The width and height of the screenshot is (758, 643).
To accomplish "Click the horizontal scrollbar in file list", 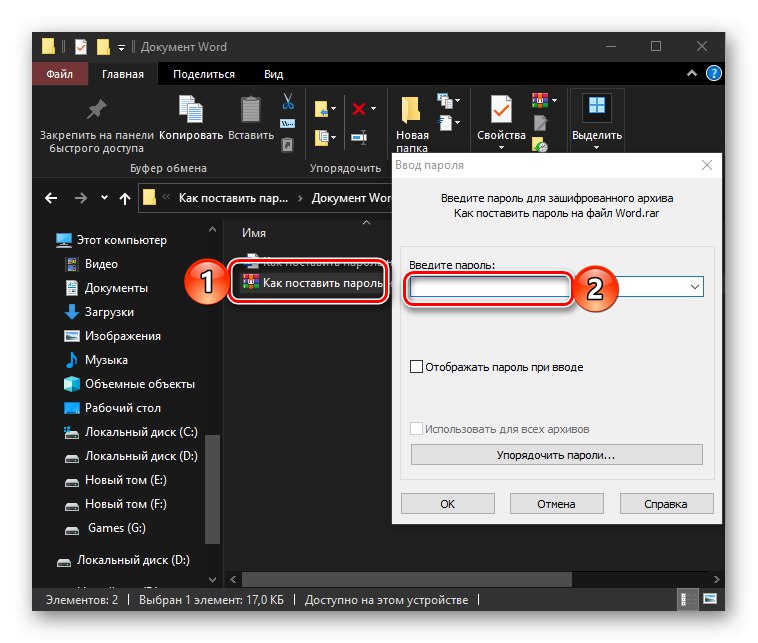I will [x=407, y=579].
